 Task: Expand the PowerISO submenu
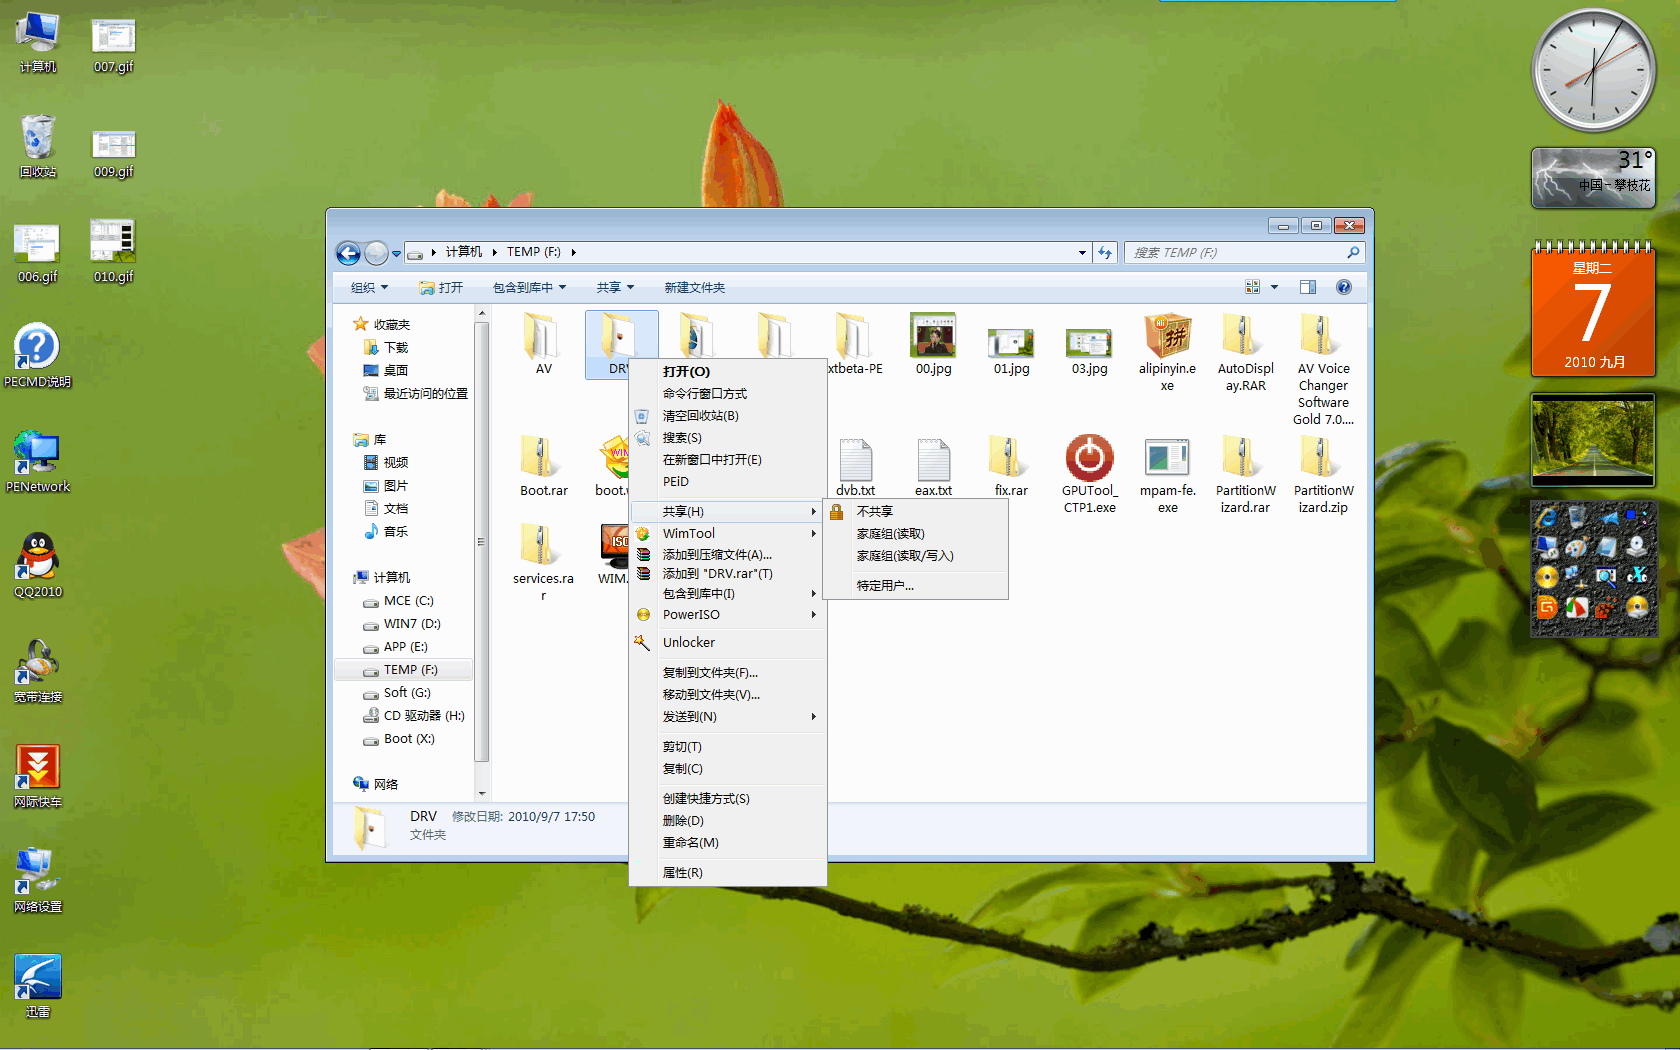point(727,614)
